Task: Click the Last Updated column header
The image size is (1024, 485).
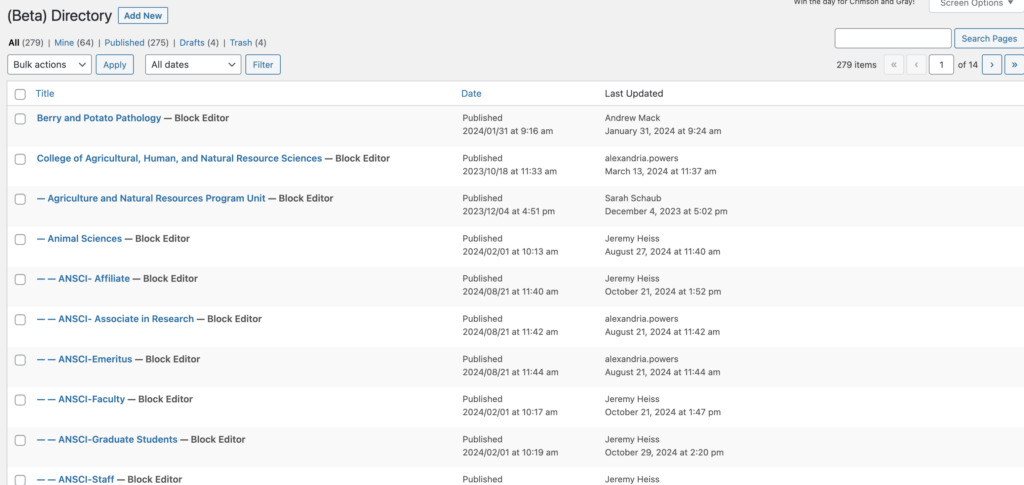Action: point(633,93)
